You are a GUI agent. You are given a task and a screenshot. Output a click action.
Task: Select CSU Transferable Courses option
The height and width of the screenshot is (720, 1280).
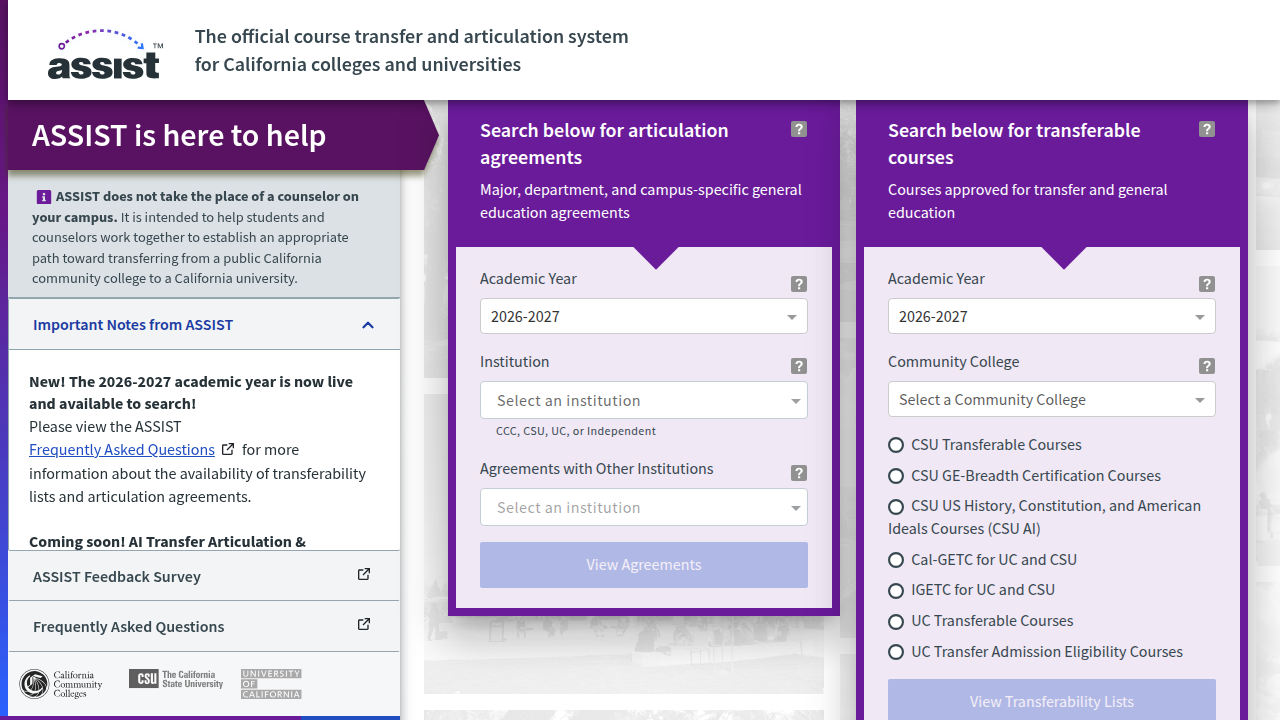click(896, 445)
